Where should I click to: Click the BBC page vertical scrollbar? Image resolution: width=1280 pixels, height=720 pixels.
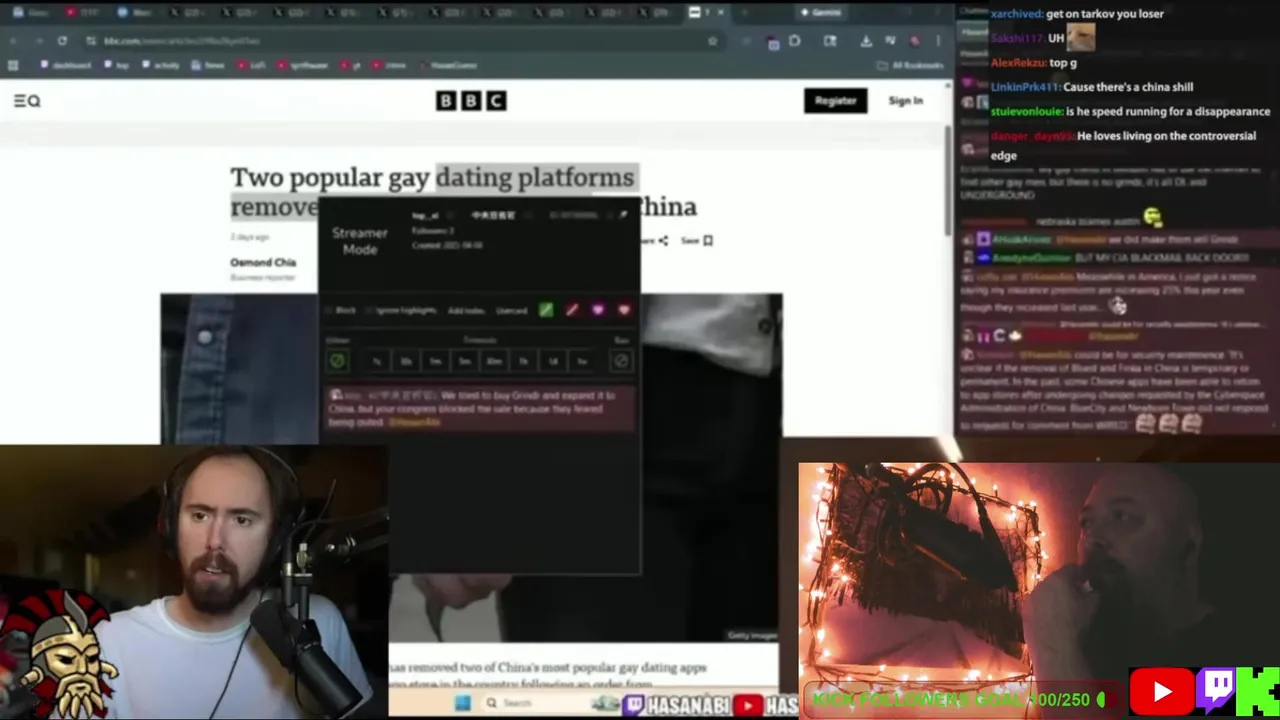948,180
